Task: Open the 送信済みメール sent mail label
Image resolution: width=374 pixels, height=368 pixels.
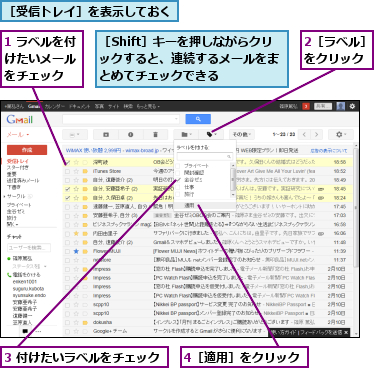Action: coord(23,181)
